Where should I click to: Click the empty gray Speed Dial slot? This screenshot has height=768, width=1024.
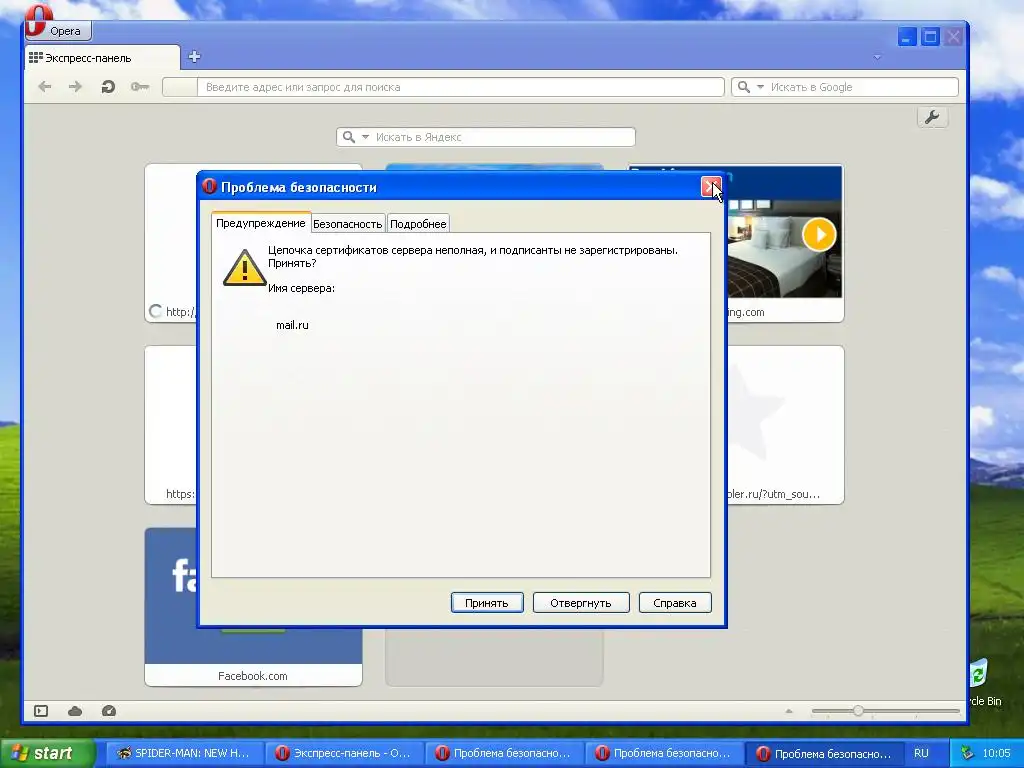point(494,656)
